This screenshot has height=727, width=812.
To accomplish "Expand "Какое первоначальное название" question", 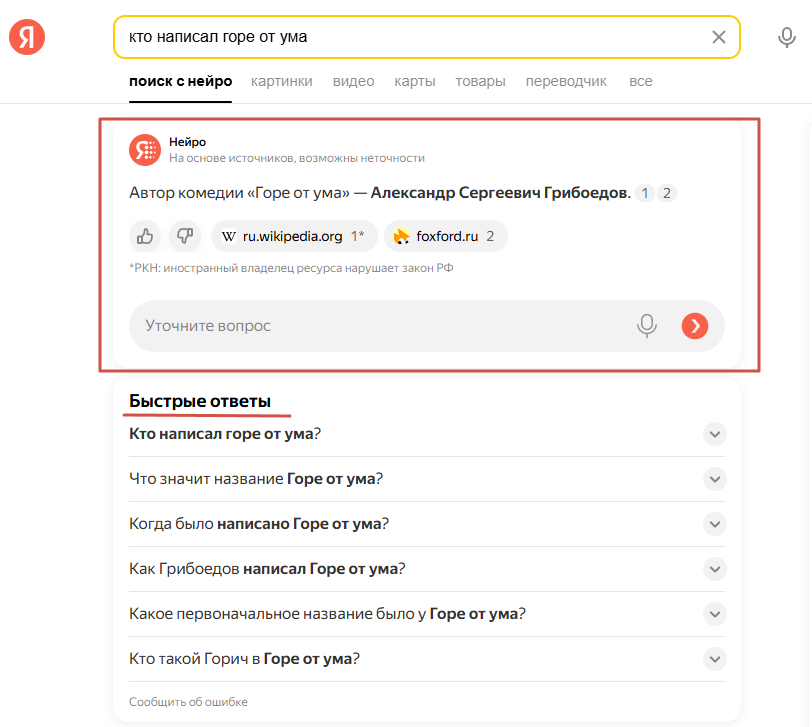I will pos(714,614).
